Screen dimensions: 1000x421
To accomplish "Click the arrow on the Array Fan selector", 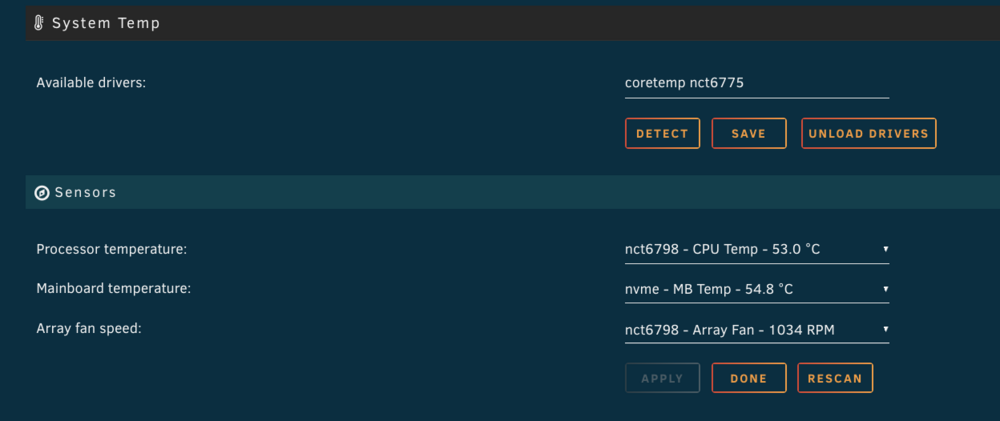I will 885,329.
